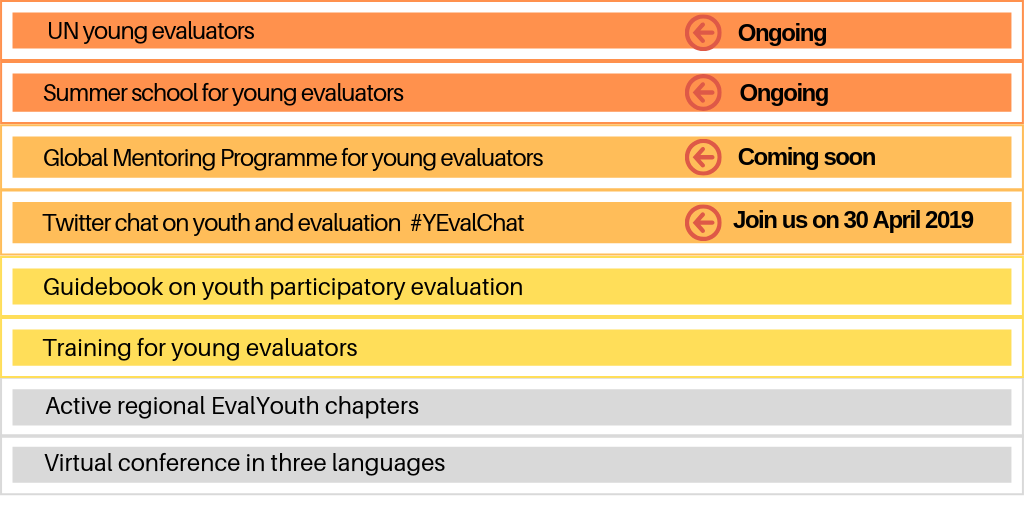Click the Ongoing label in UN evaluators row

(x=782, y=33)
